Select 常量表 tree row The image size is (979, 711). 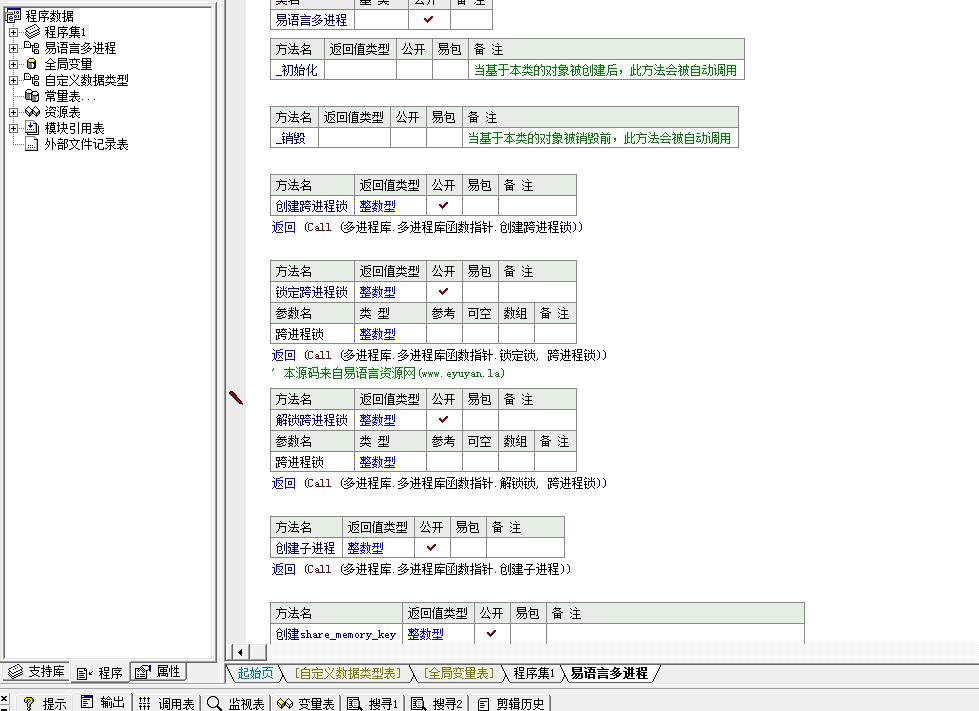click(70, 96)
